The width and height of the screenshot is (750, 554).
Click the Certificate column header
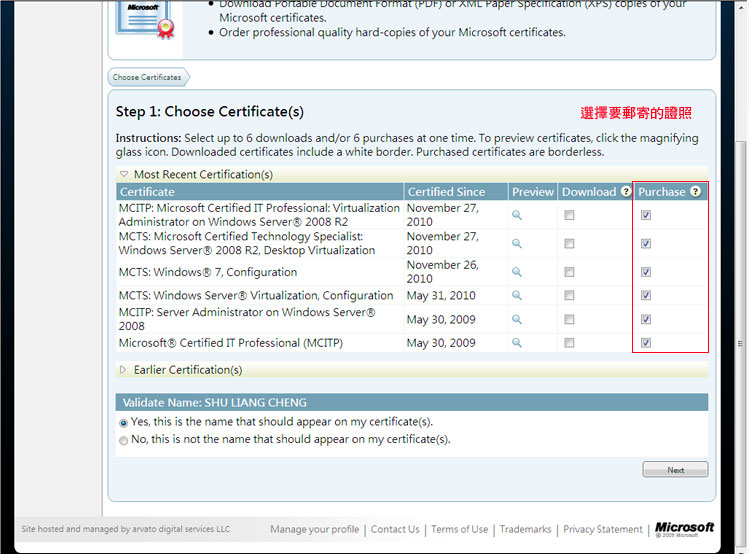(260, 191)
